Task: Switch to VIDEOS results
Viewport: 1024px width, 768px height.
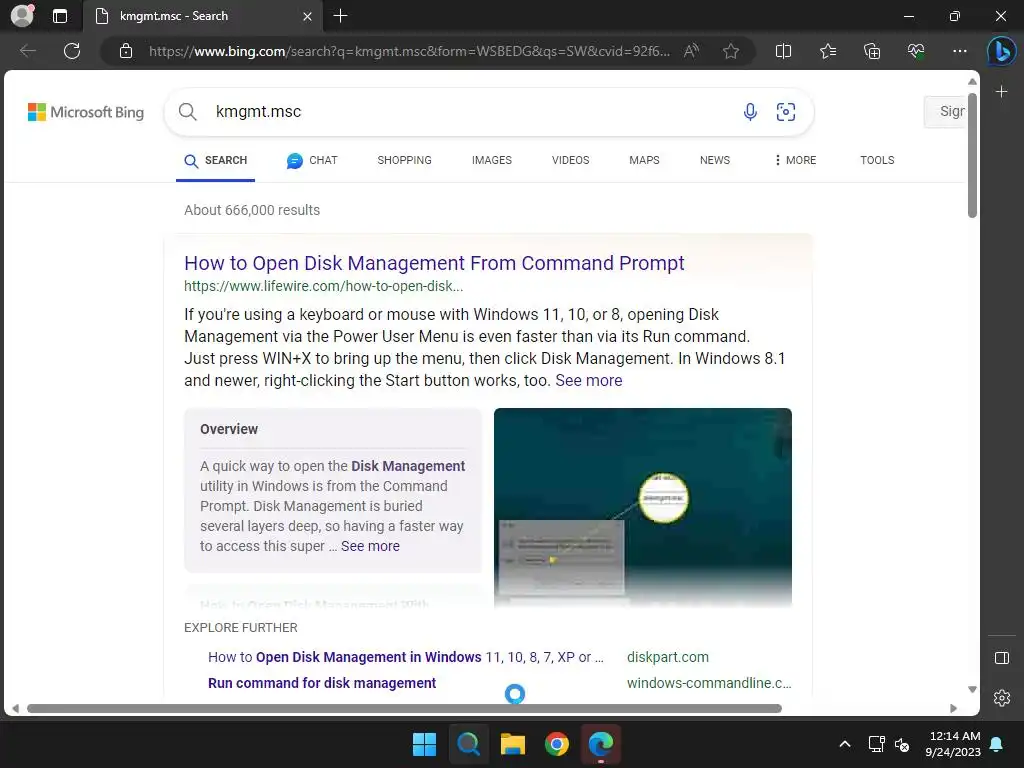Action: click(x=570, y=160)
